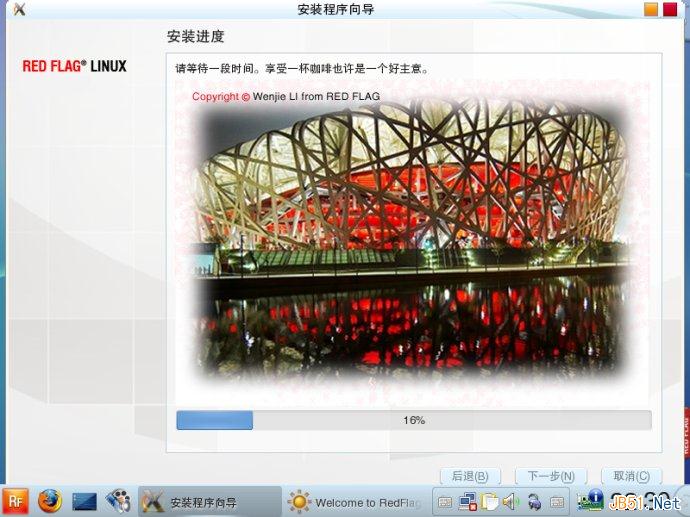Click the volume speaker tray icon

(x=511, y=502)
